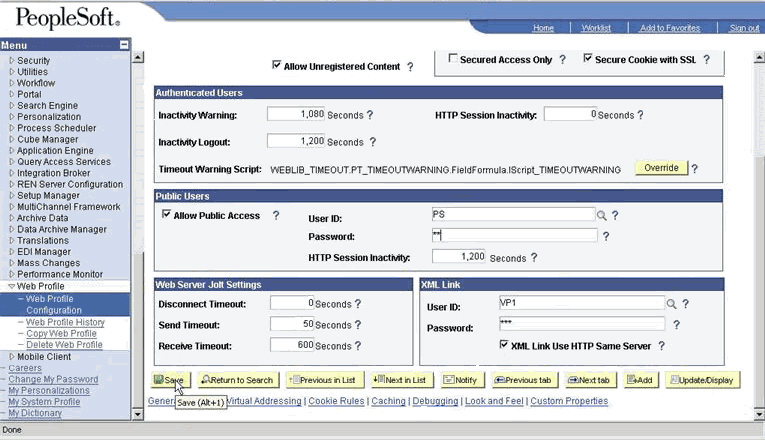This screenshot has width=765, height=440.
Task: Click help icon beside Override button
Action: click(695, 169)
